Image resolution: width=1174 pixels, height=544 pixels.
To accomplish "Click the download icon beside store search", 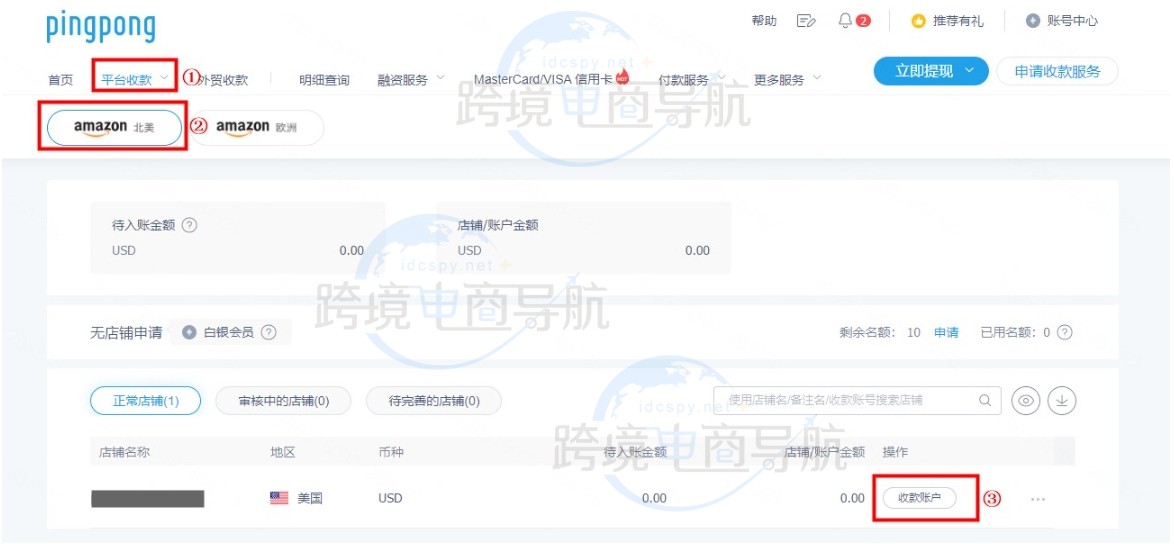I will [1062, 401].
